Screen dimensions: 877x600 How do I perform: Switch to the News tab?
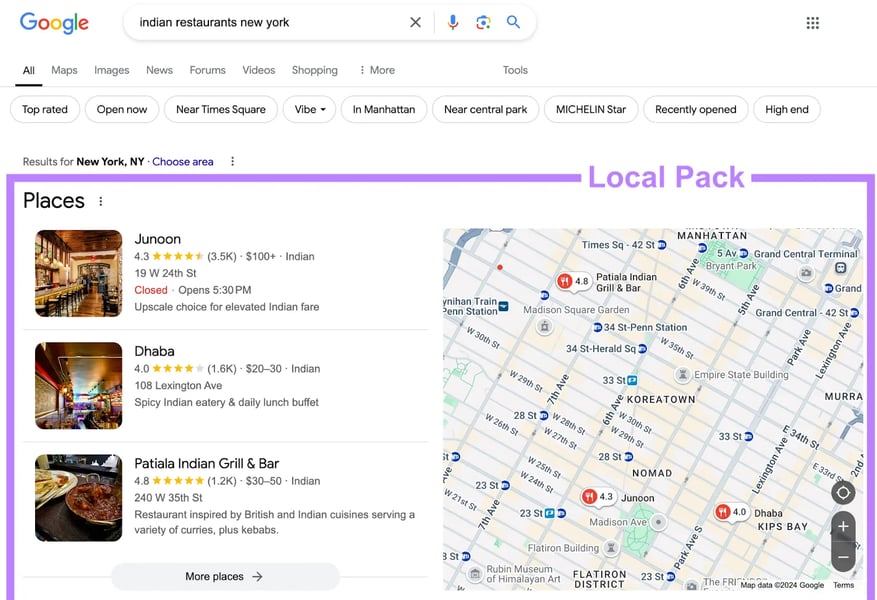coord(159,70)
